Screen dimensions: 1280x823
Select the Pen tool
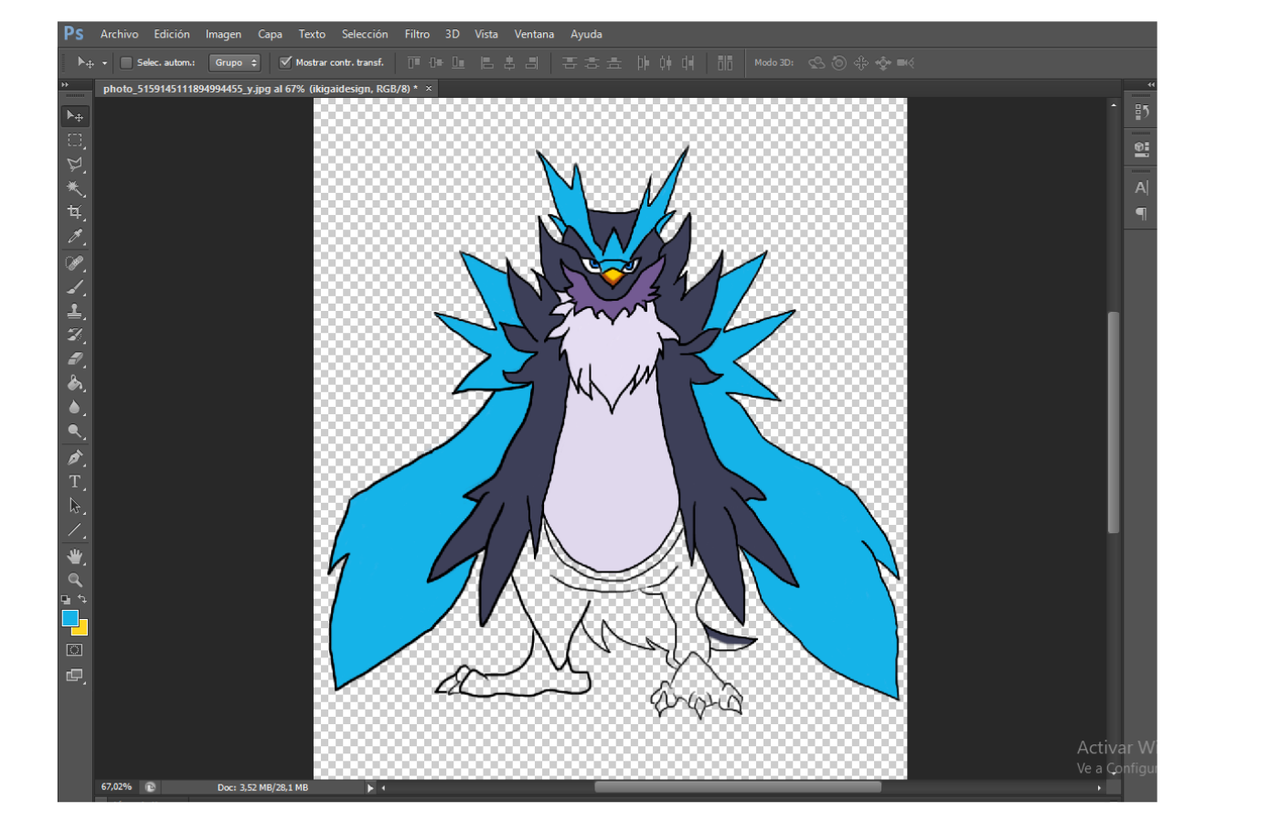[75, 457]
